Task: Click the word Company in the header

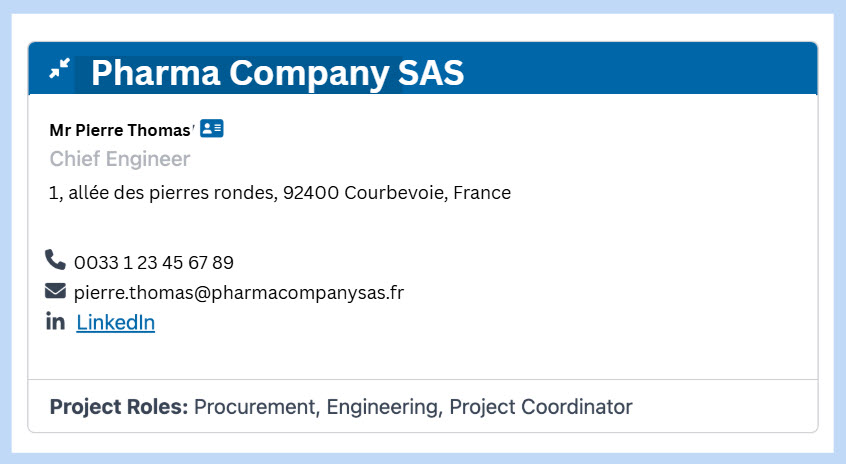Action: 308,72
